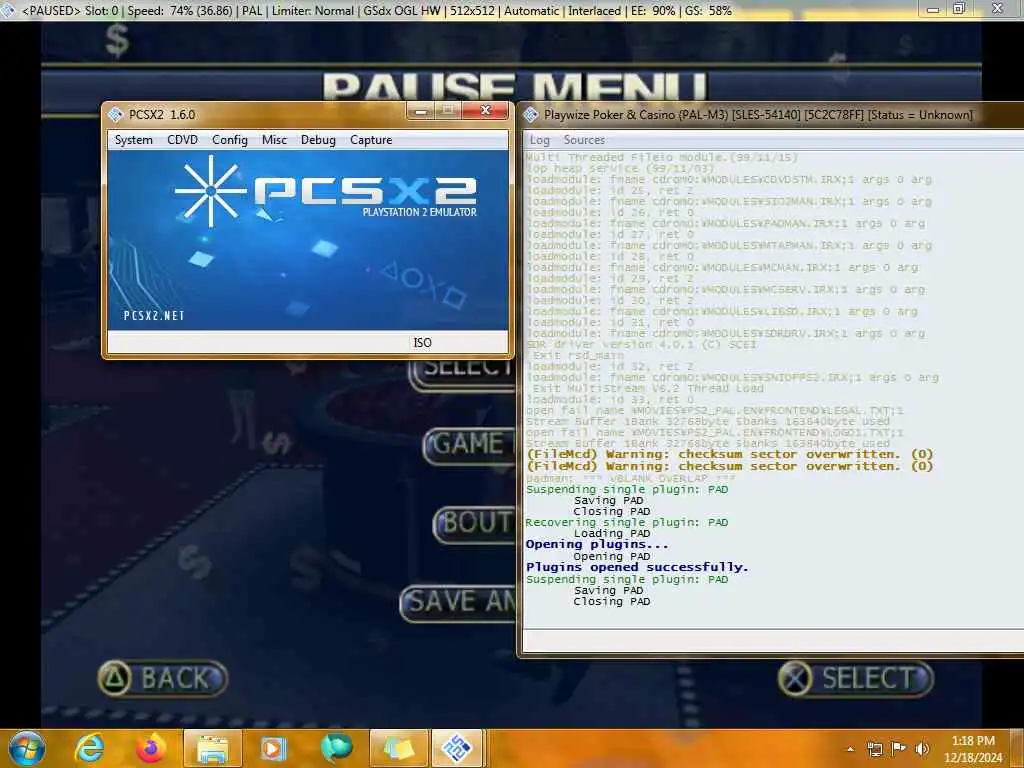Image resolution: width=1024 pixels, height=768 pixels.
Task: Click the console window title bar icon
Action: [530, 115]
